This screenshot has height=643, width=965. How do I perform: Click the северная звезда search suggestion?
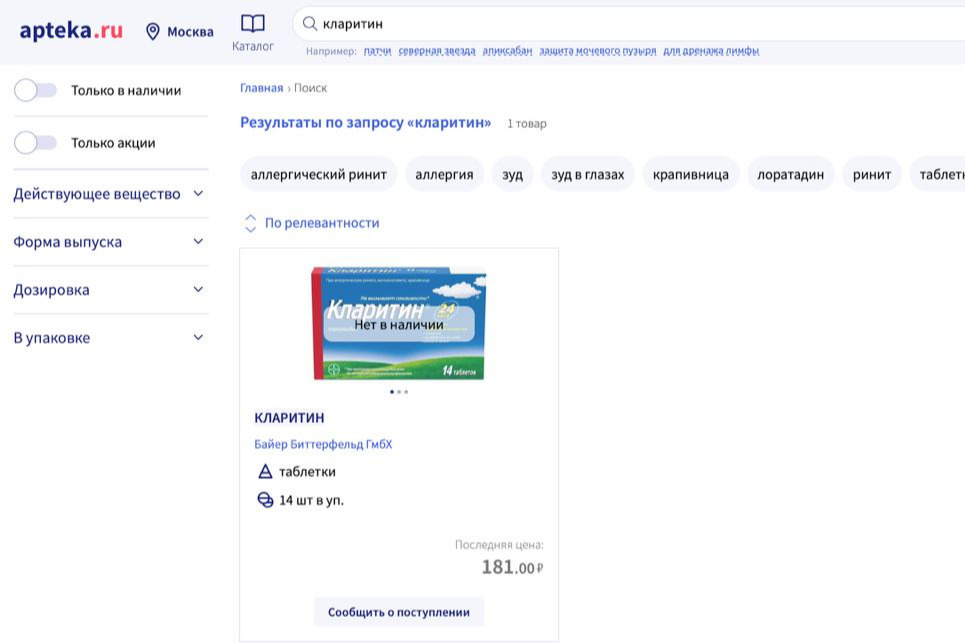click(x=437, y=50)
